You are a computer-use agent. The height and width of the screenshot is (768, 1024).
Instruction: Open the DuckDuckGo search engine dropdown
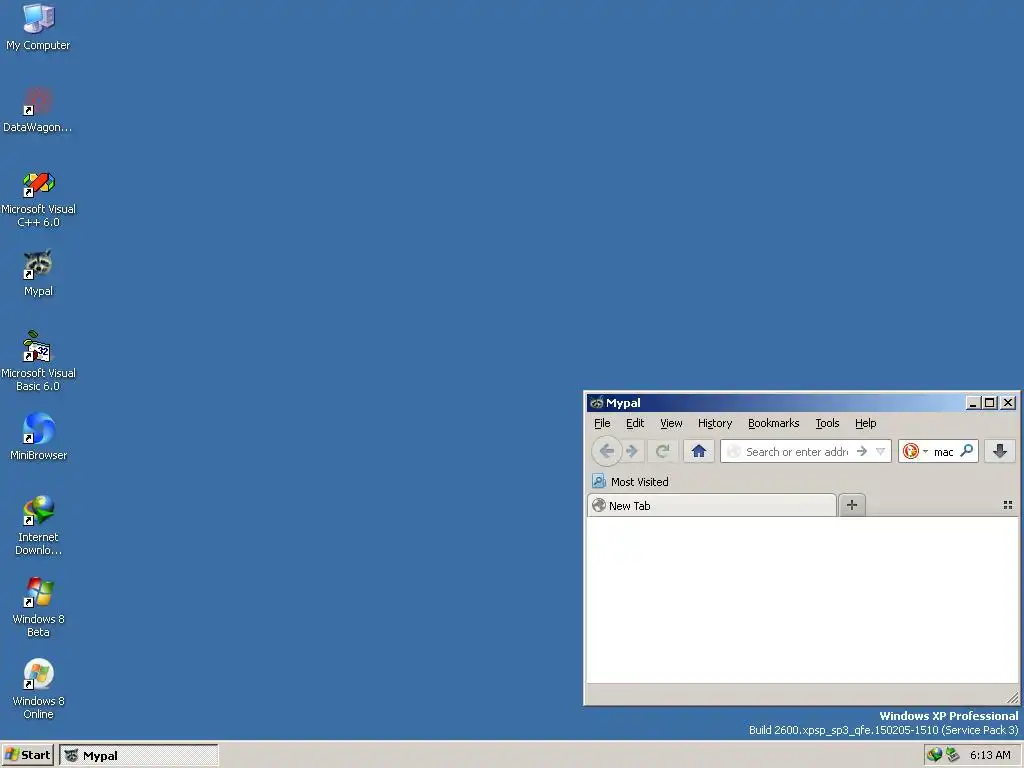pos(915,451)
